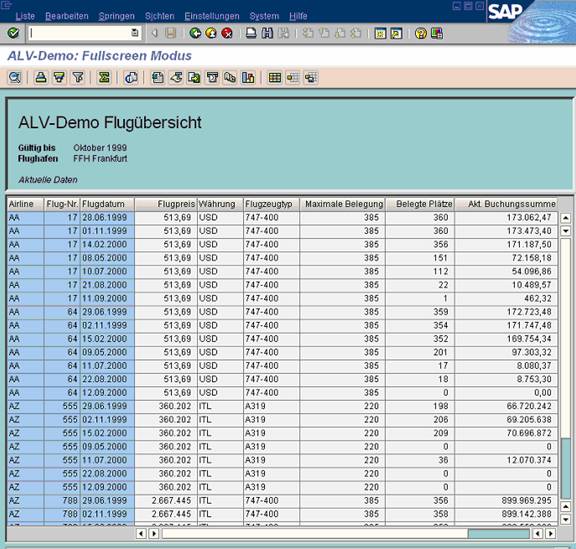Click the binoculars Find icon
The height and width of the screenshot is (549, 576).
point(267,33)
